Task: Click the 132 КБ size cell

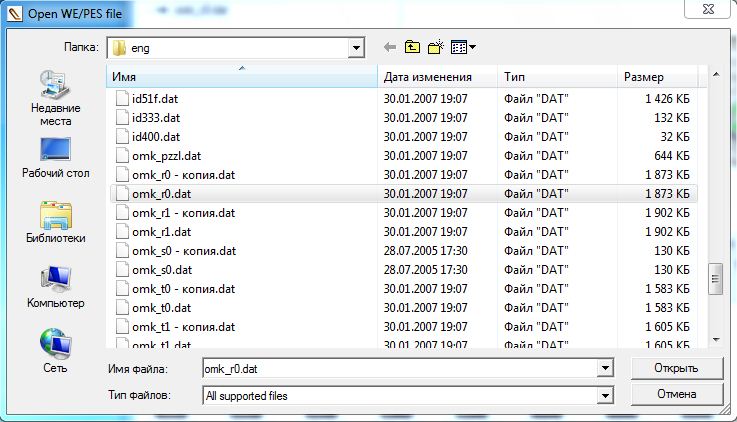Action: pyautogui.click(x=672, y=117)
